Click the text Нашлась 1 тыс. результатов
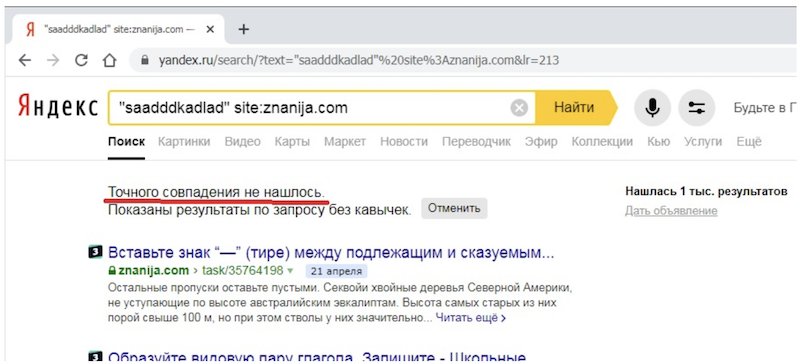Viewport: 800px width, 364px height. point(706,192)
